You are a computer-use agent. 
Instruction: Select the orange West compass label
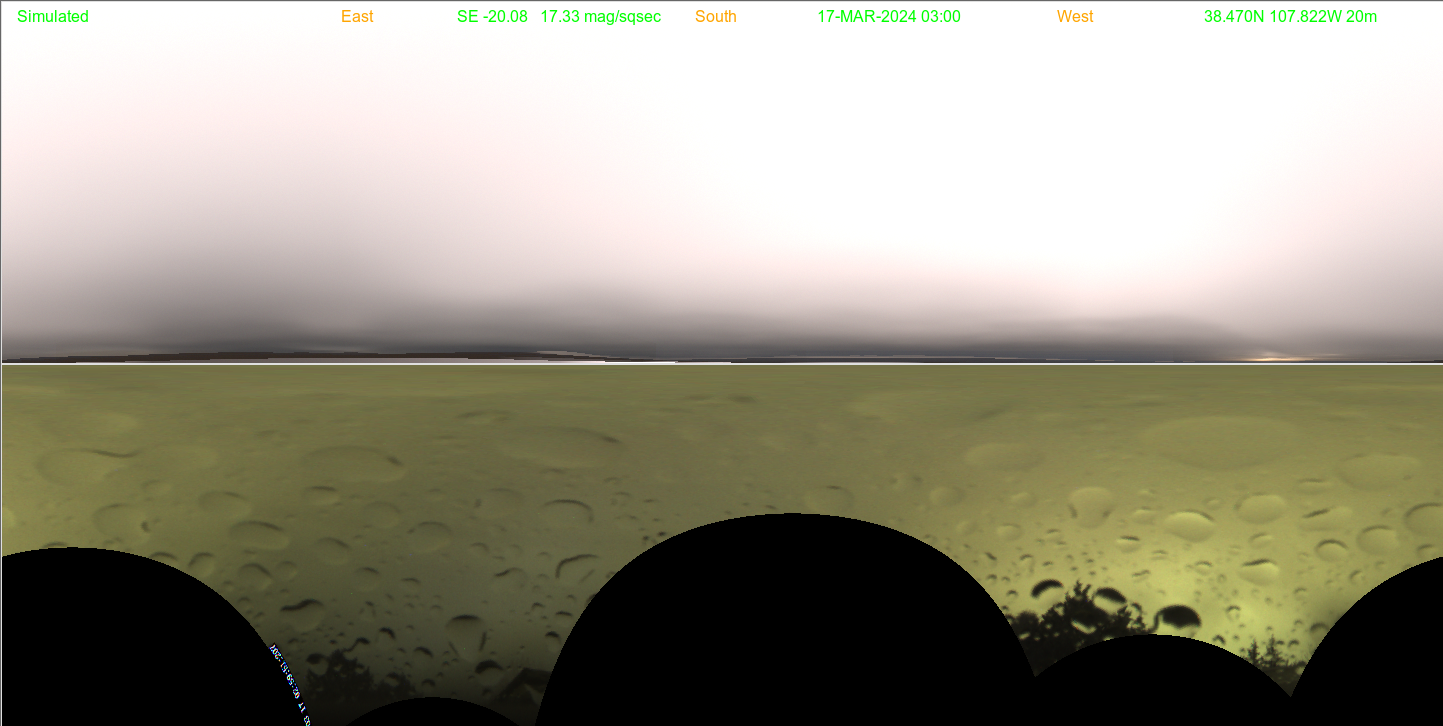tap(1075, 17)
